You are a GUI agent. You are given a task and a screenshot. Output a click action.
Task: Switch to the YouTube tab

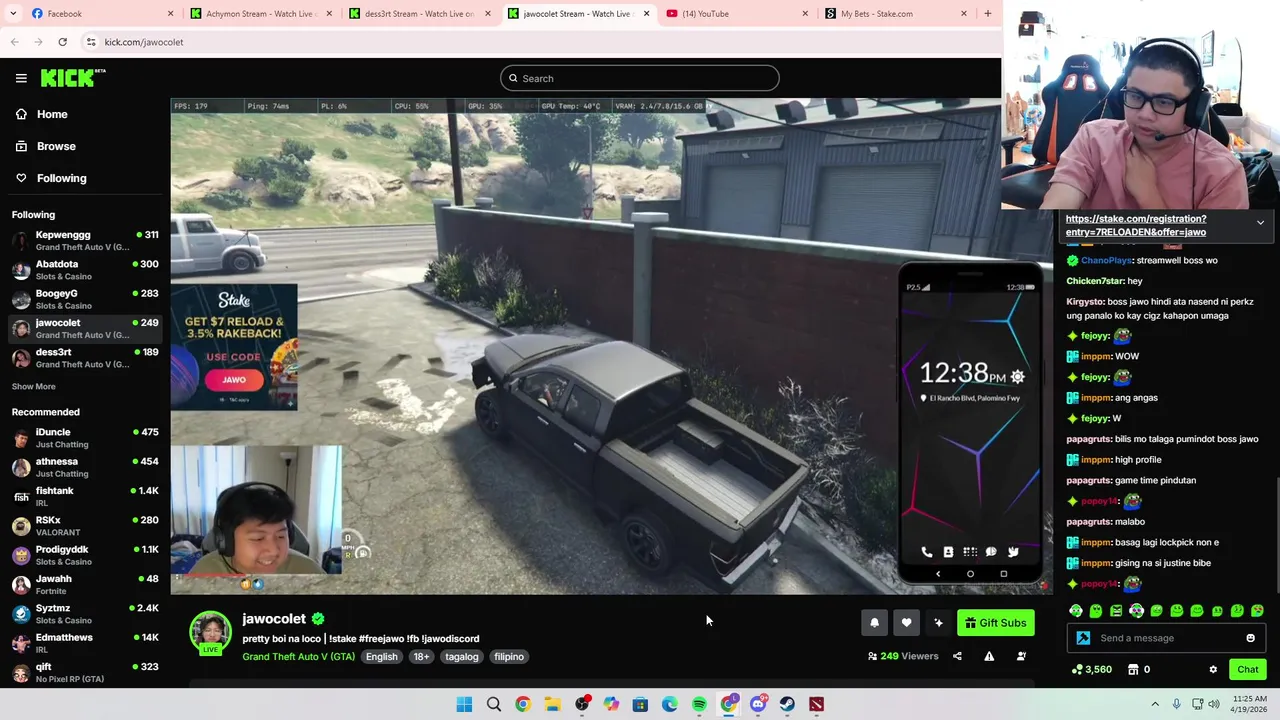pos(737,14)
